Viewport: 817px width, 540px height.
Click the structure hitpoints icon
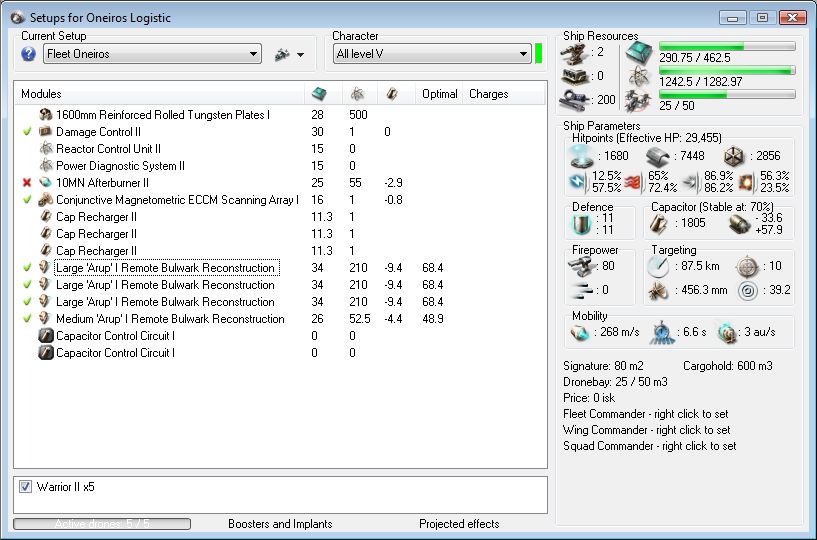tap(734, 156)
